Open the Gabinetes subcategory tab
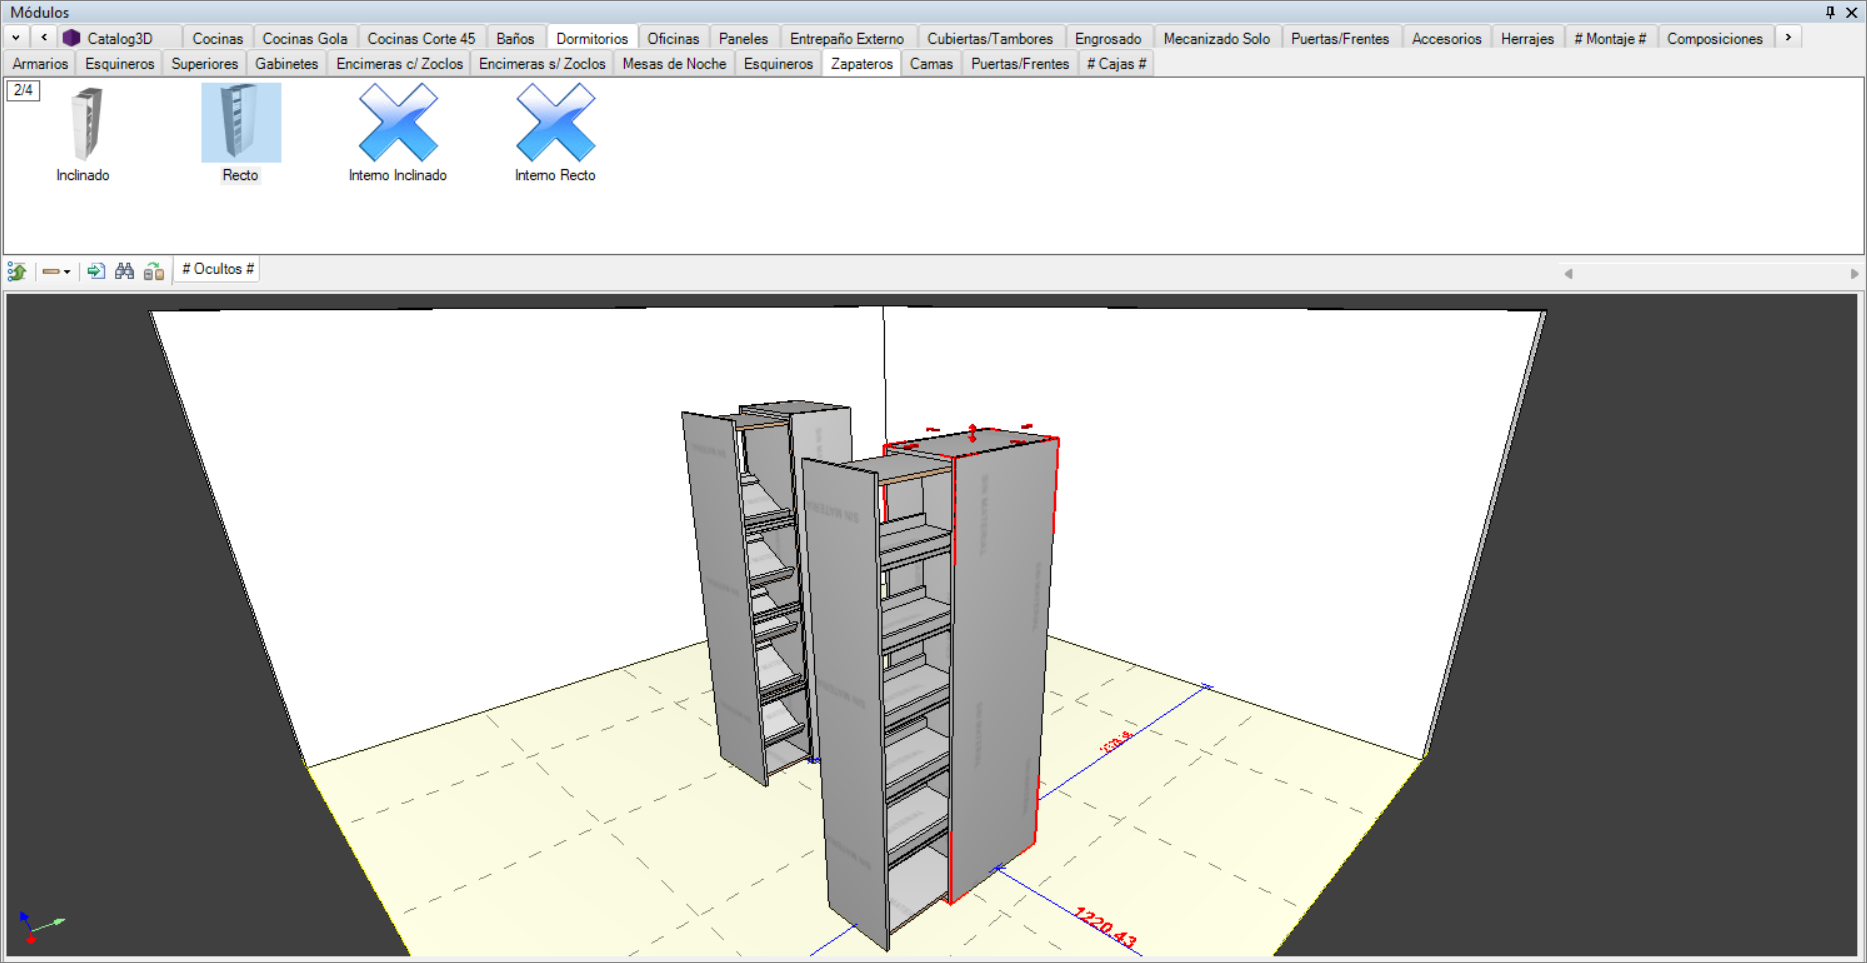Viewport: 1867px width, 963px height. click(287, 63)
